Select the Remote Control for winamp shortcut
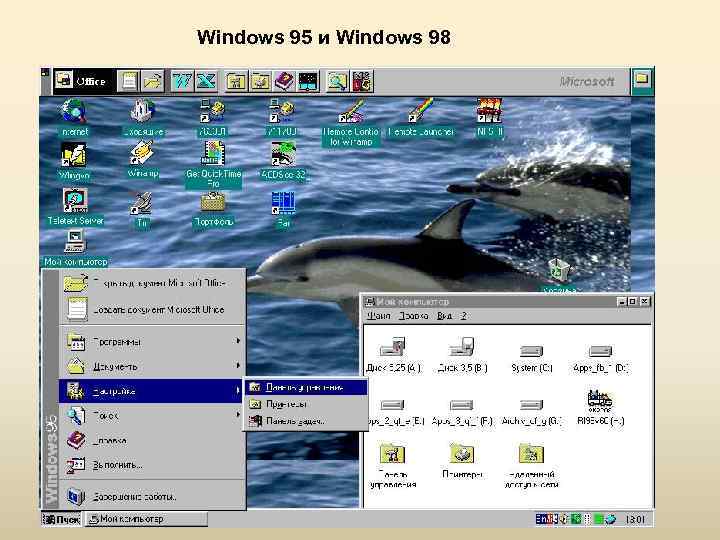 (351, 123)
